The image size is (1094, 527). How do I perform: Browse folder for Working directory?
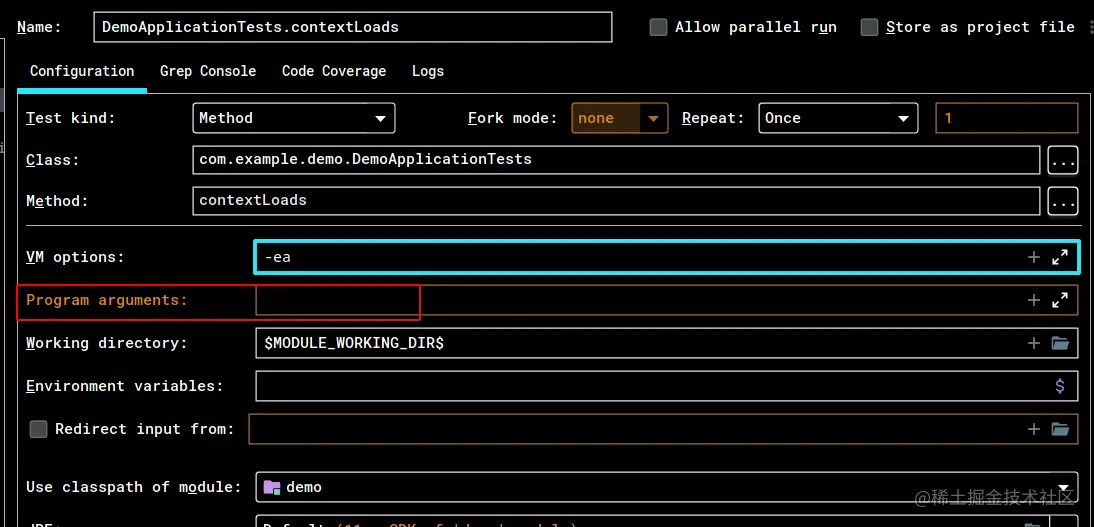[1061, 343]
